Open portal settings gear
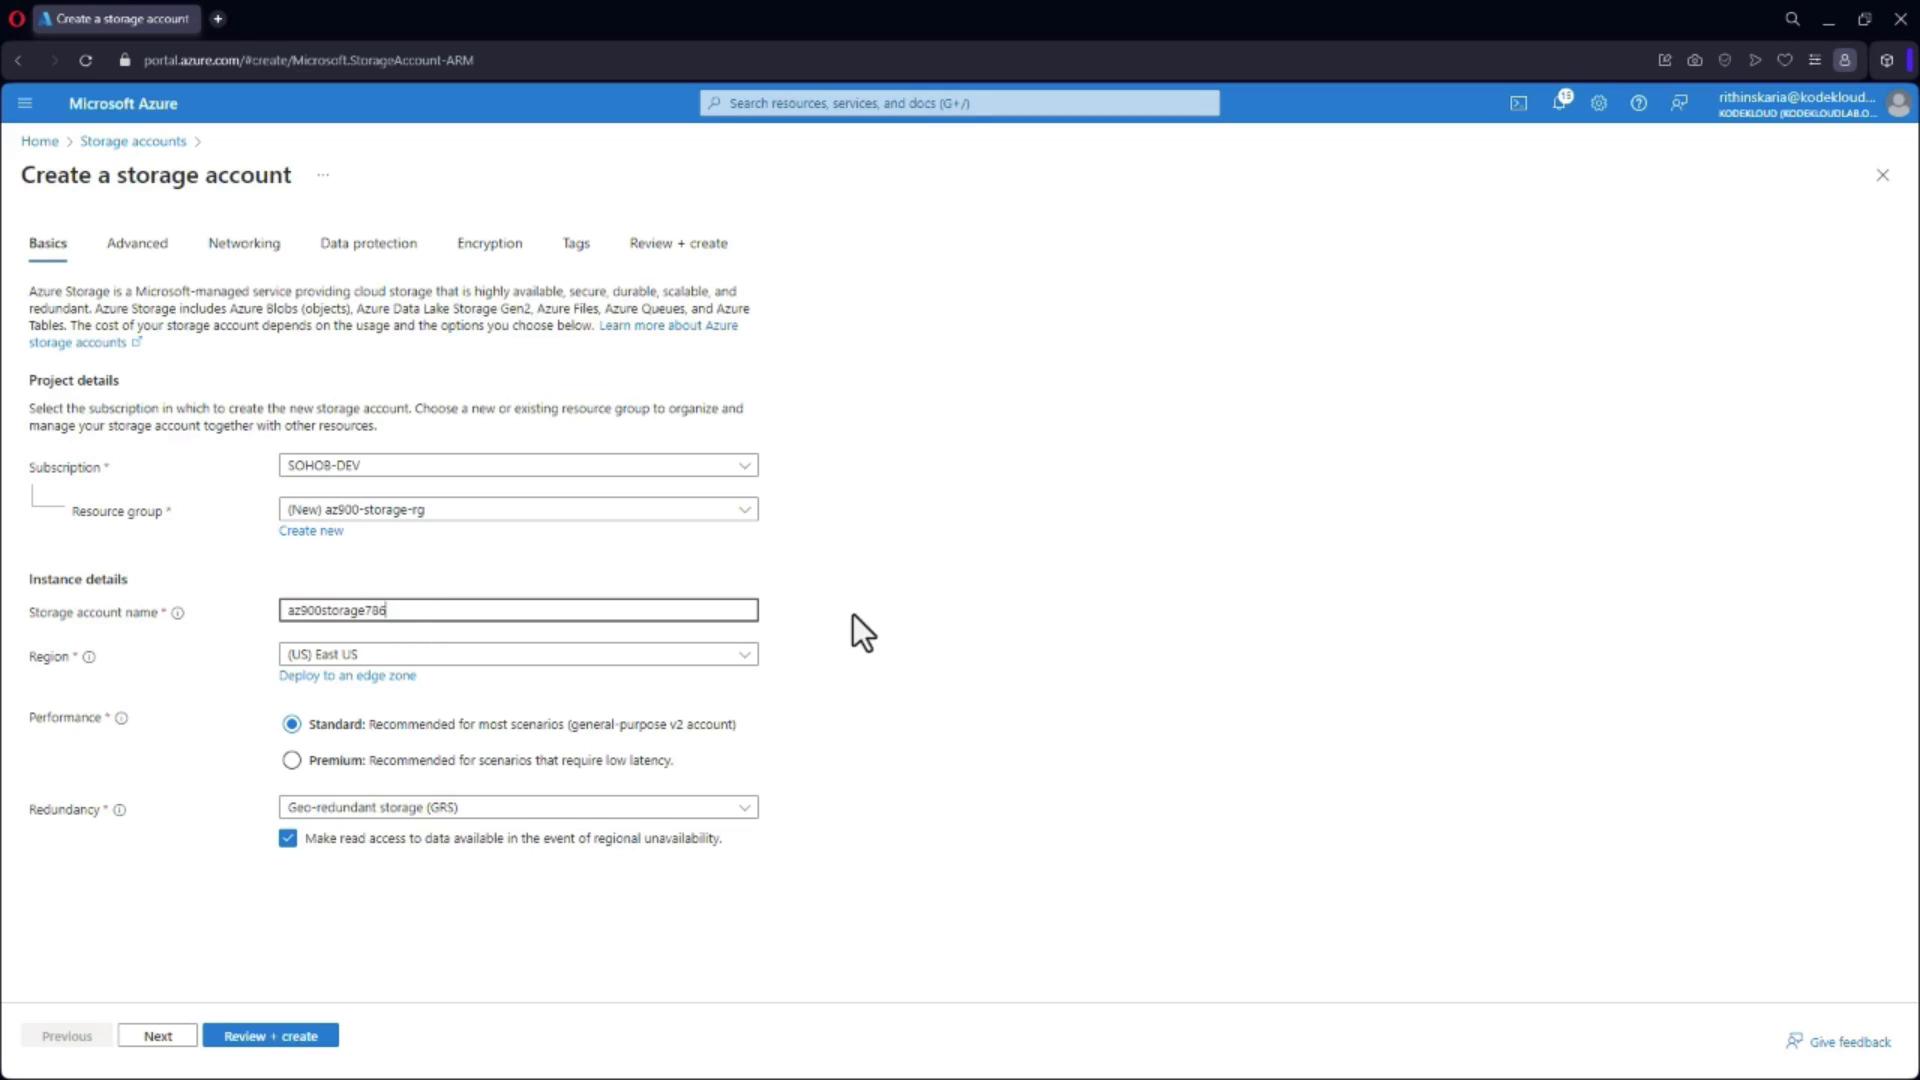This screenshot has height=1080, width=1920. 1598,103
